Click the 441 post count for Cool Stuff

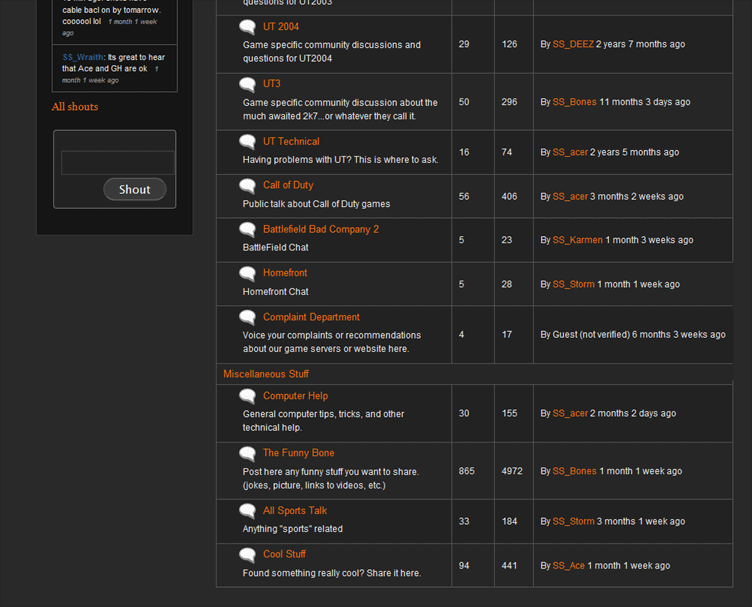pyautogui.click(x=509, y=566)
